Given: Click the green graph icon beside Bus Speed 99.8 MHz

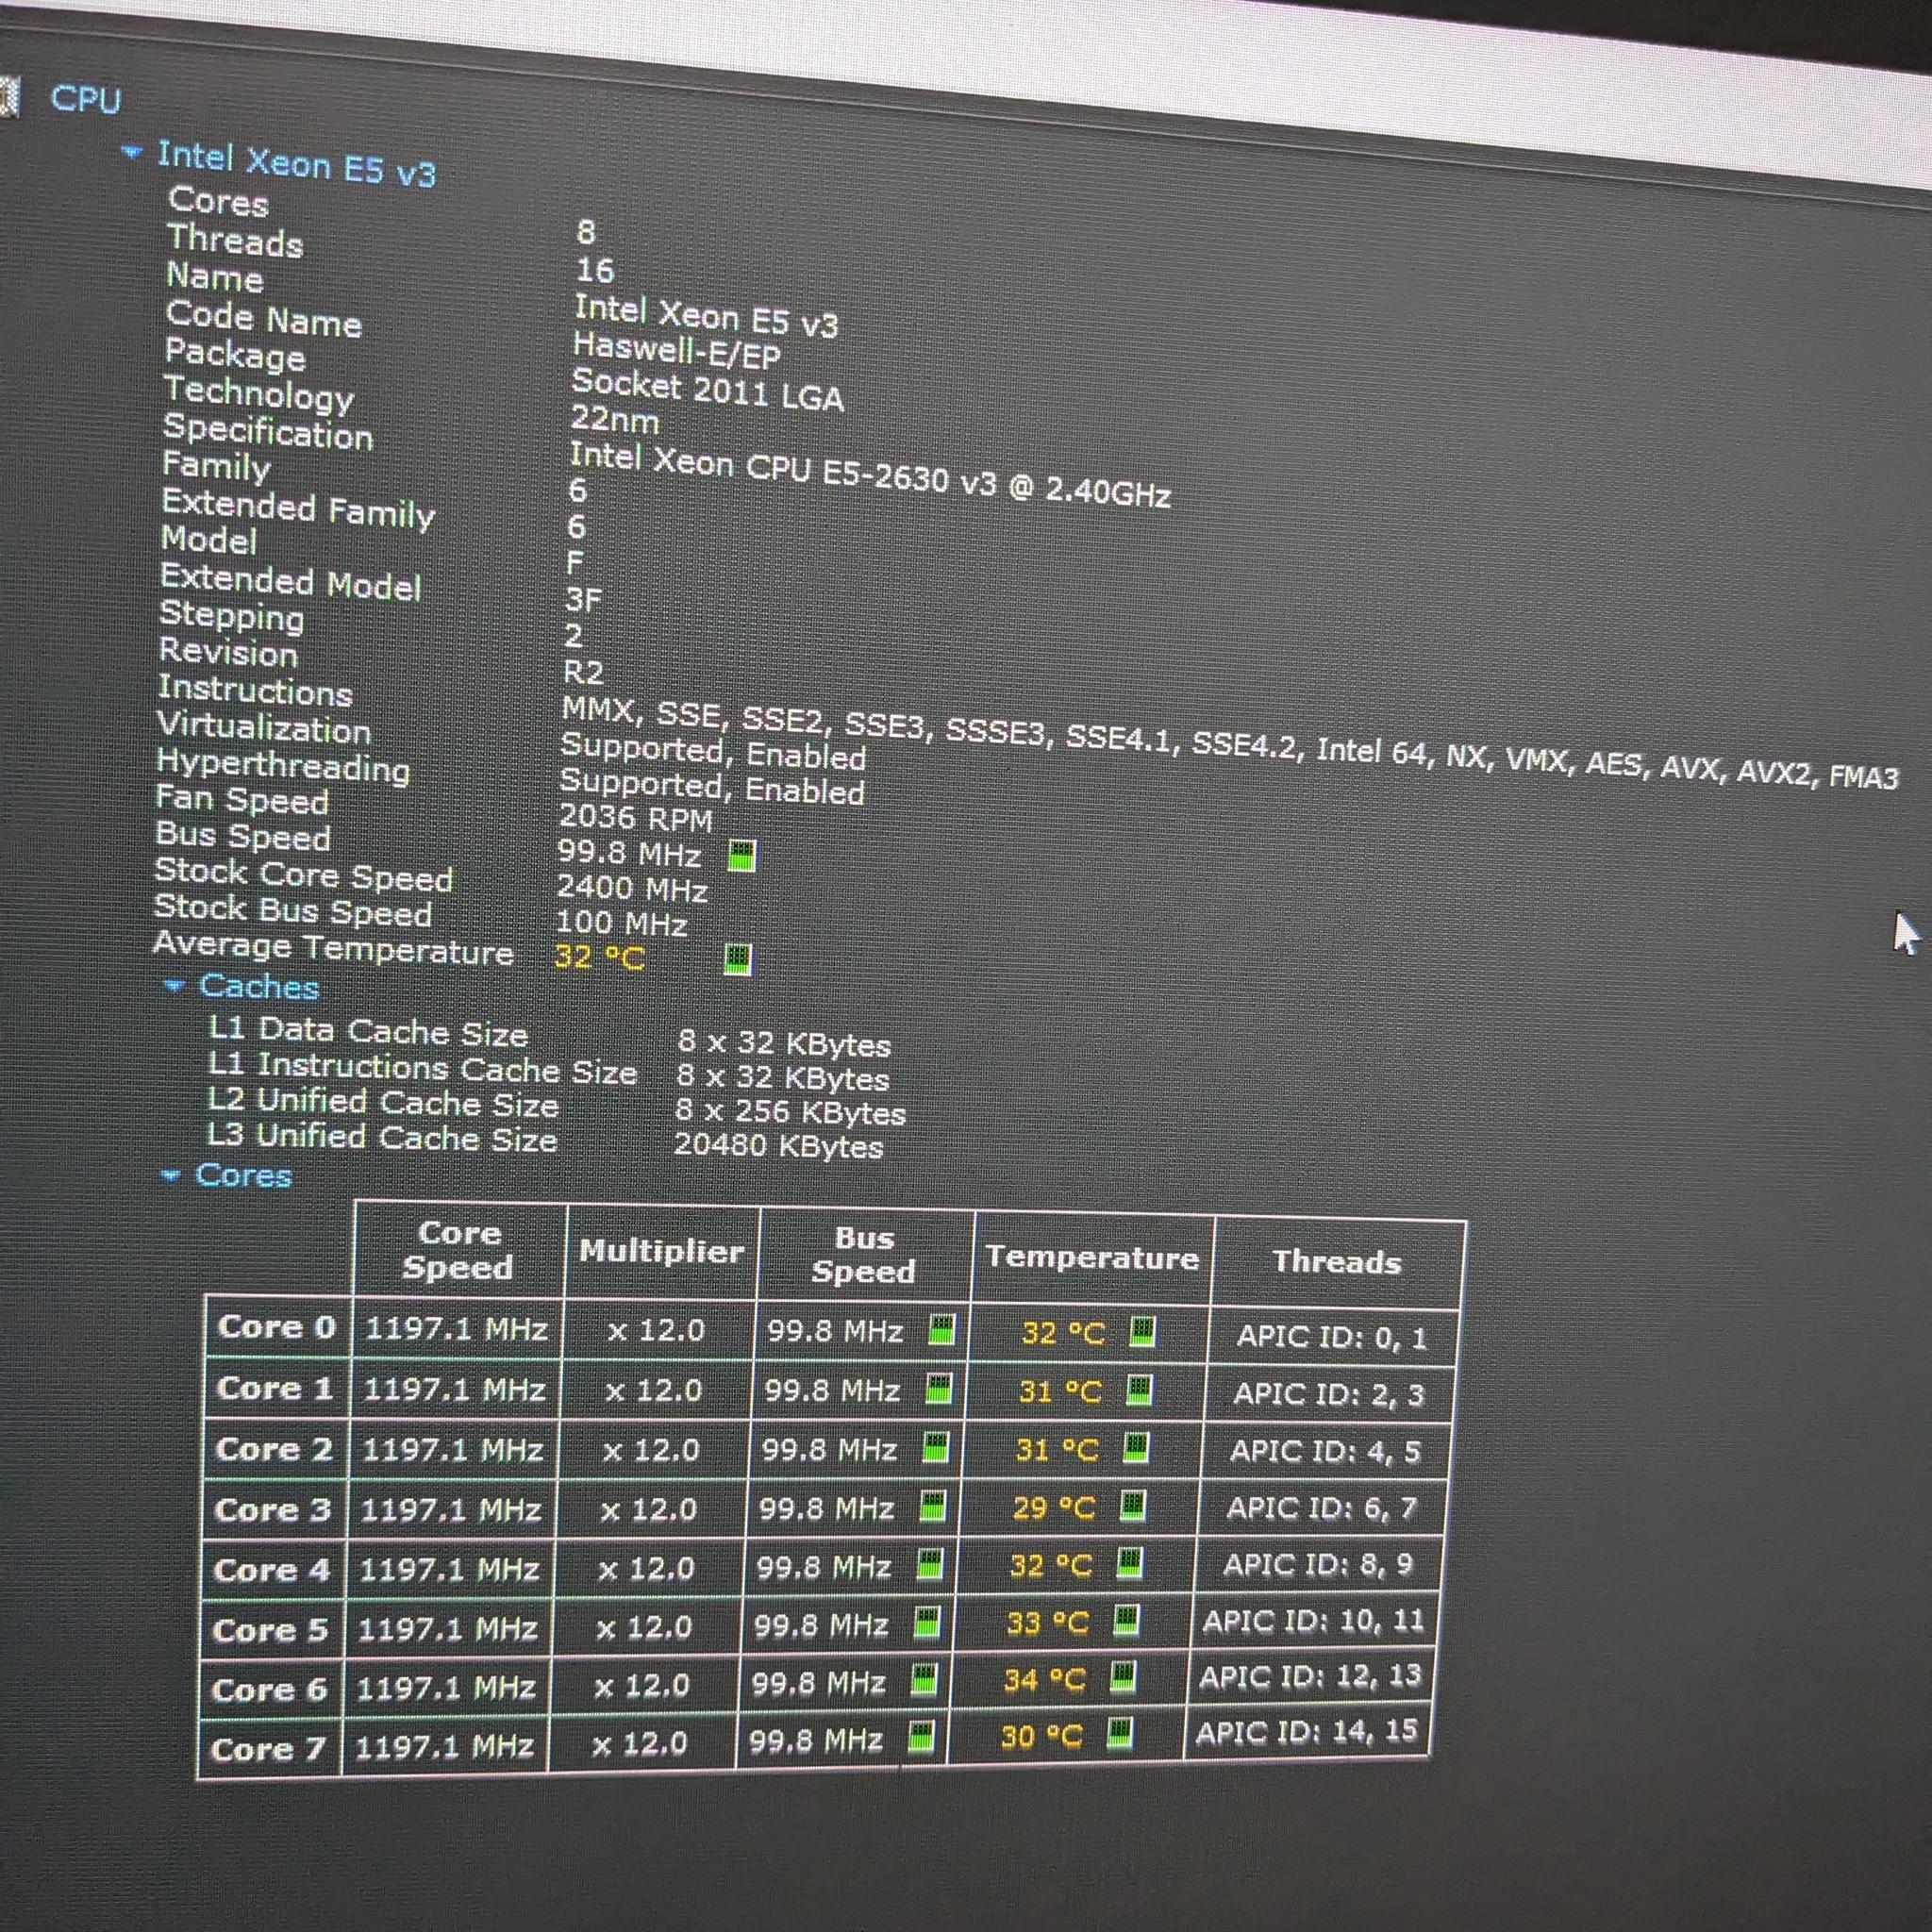Looking at the screenshot, I should point(741,856).
